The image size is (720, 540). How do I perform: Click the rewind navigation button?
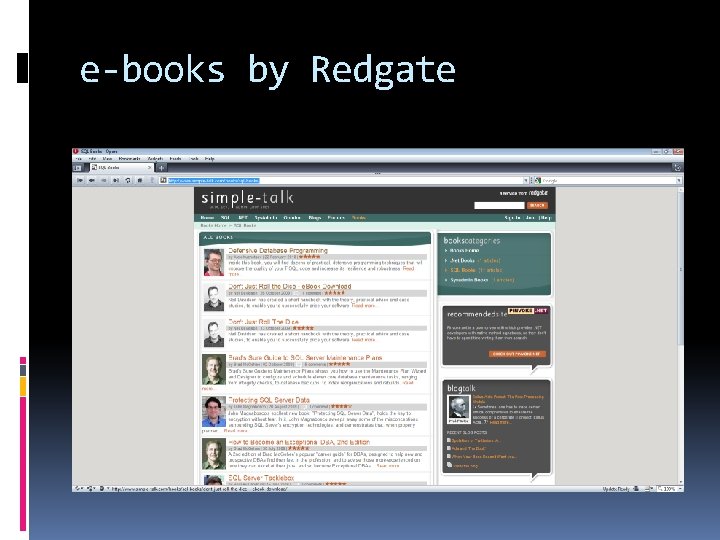tap(80, 180)
